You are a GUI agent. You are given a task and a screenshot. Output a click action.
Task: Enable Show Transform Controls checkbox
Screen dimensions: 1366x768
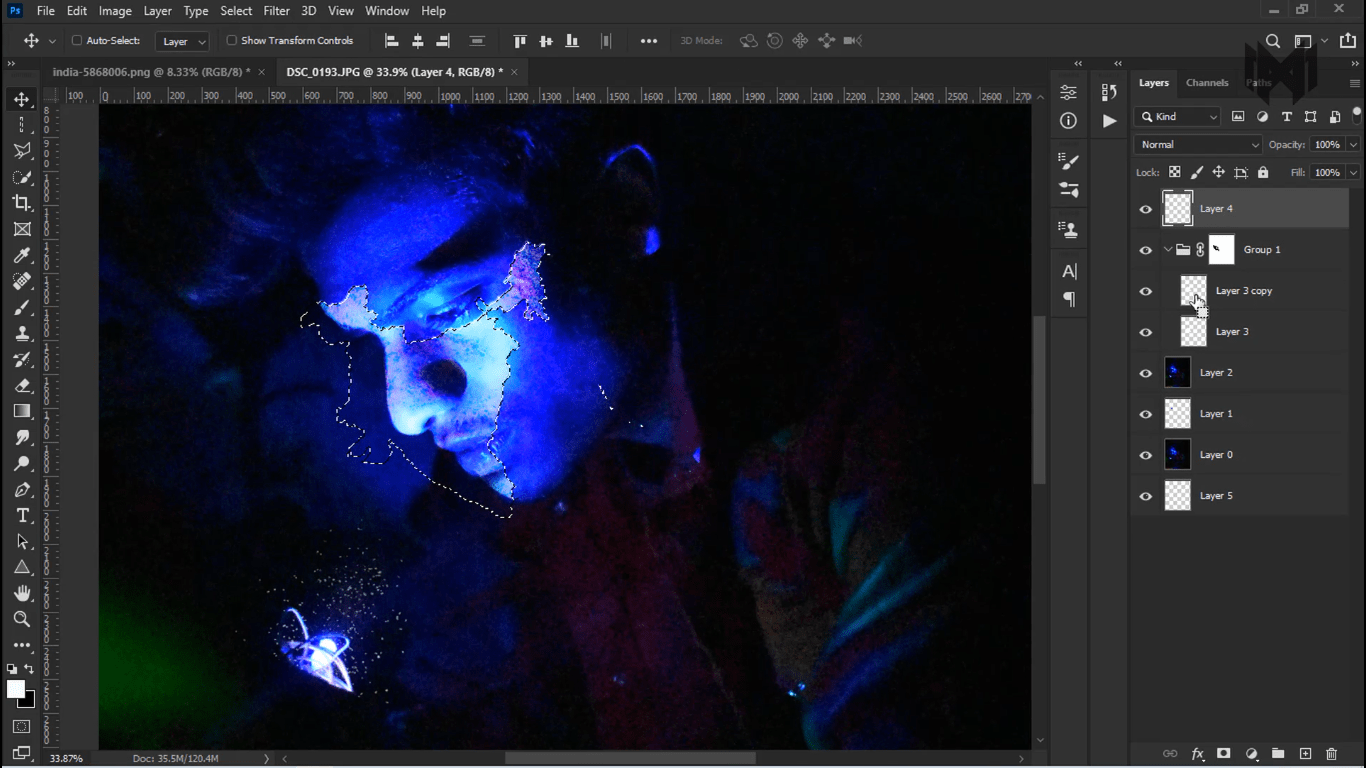232,41
